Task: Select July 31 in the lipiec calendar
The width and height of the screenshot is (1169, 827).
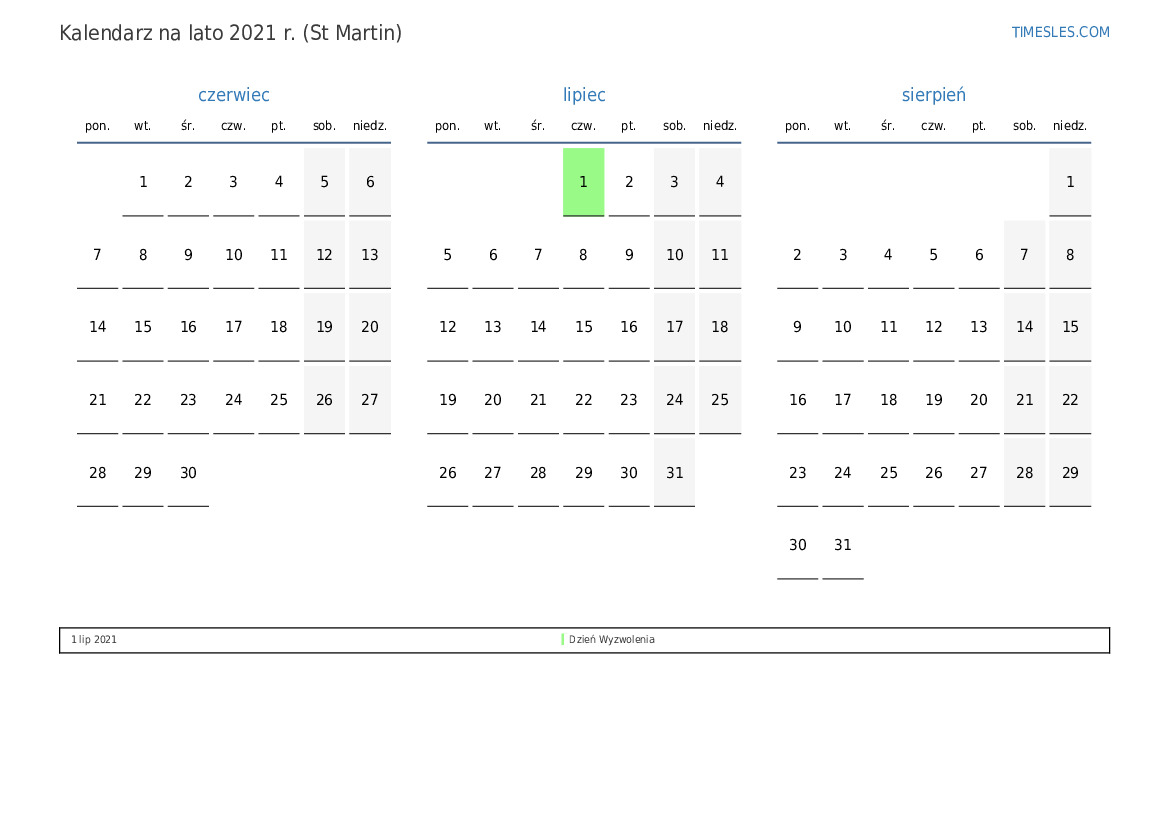Action: click(674, 473)
